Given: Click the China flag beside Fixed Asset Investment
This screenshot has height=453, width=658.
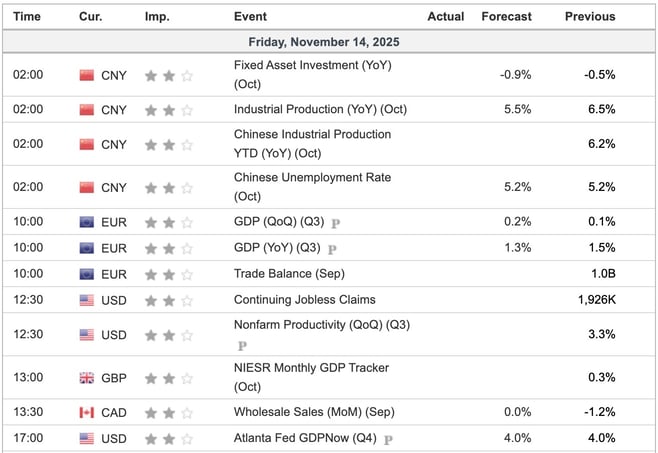Looking at the screenshot, I should tap(86, 75).
